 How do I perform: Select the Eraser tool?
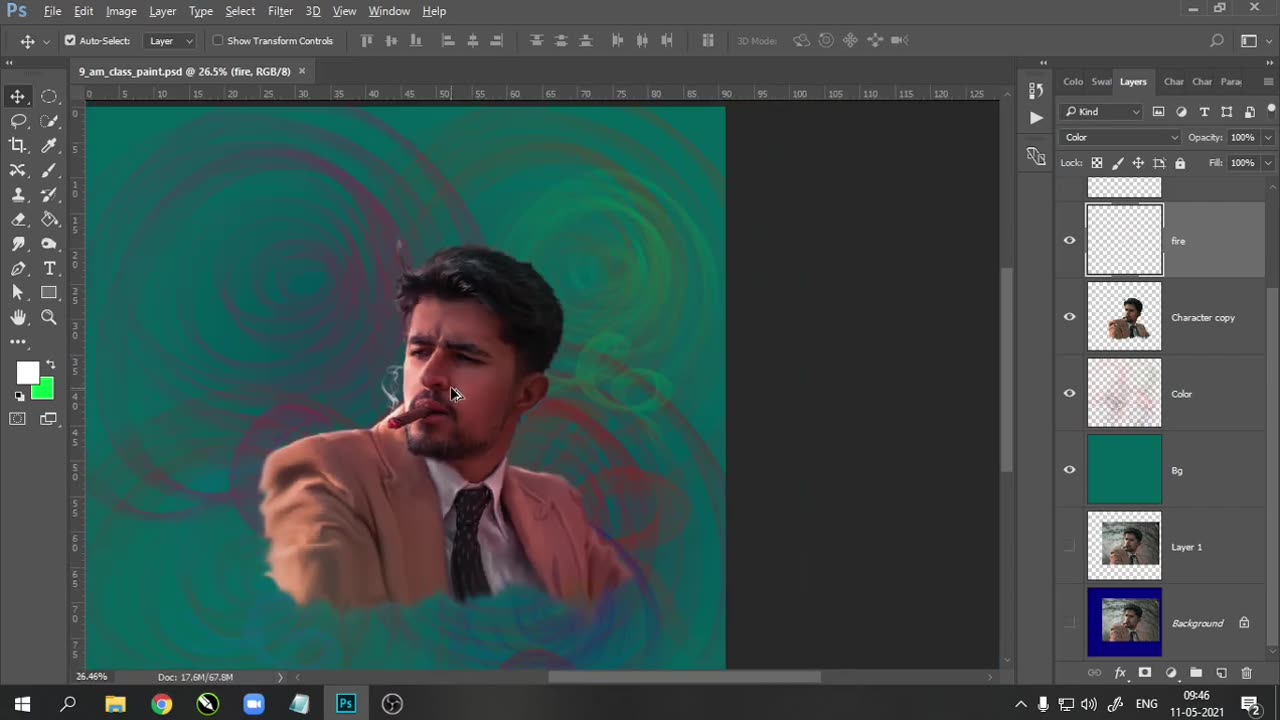coord(18,219)
